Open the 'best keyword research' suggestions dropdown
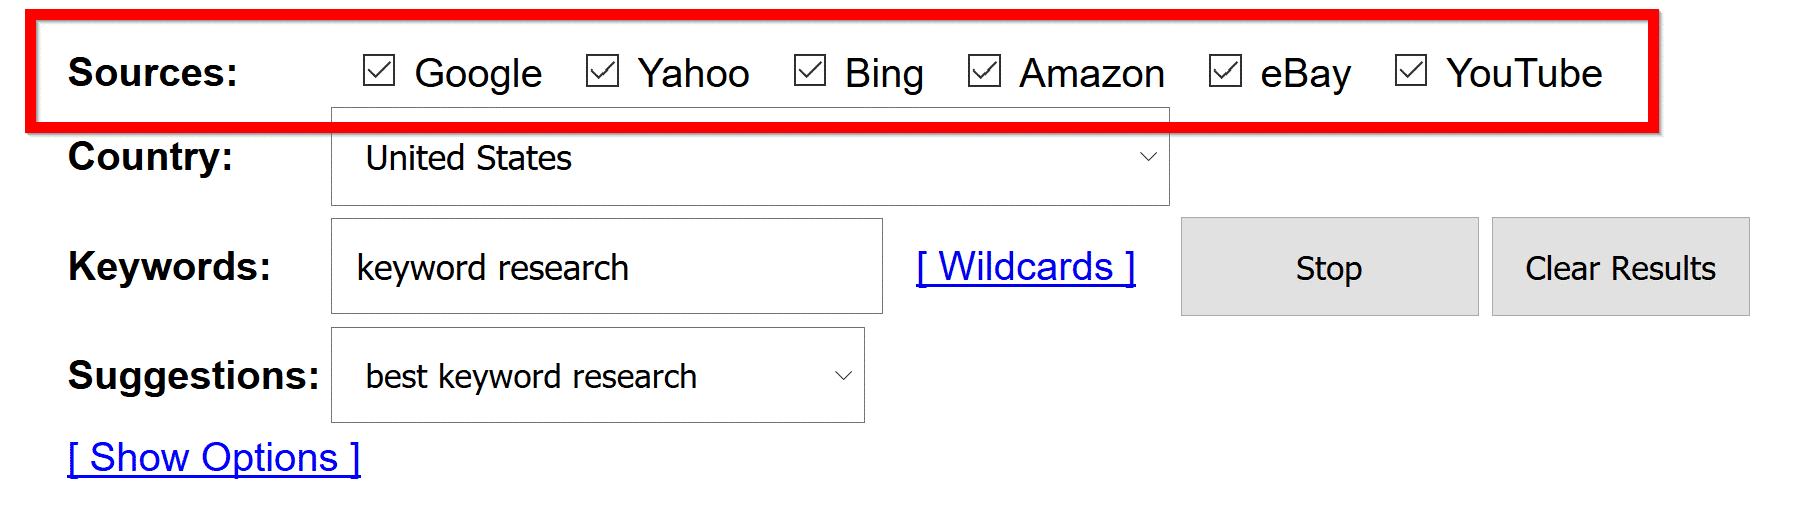 tap(596, 376)
